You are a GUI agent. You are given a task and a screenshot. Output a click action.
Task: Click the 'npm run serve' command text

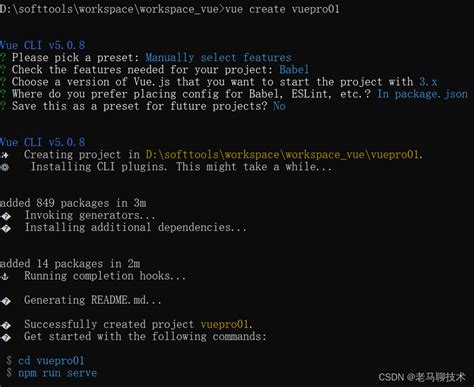57,373
